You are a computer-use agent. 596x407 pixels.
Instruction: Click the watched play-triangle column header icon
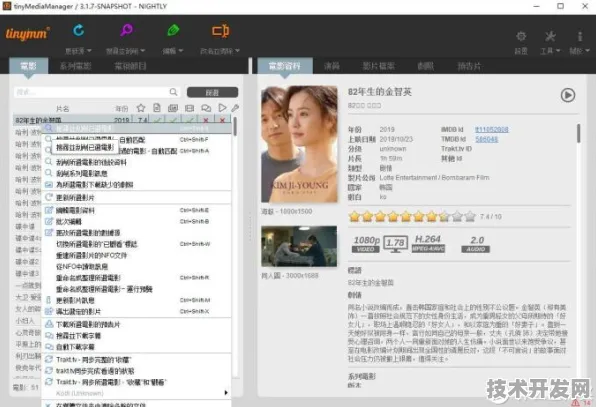(x=222, y=108)
